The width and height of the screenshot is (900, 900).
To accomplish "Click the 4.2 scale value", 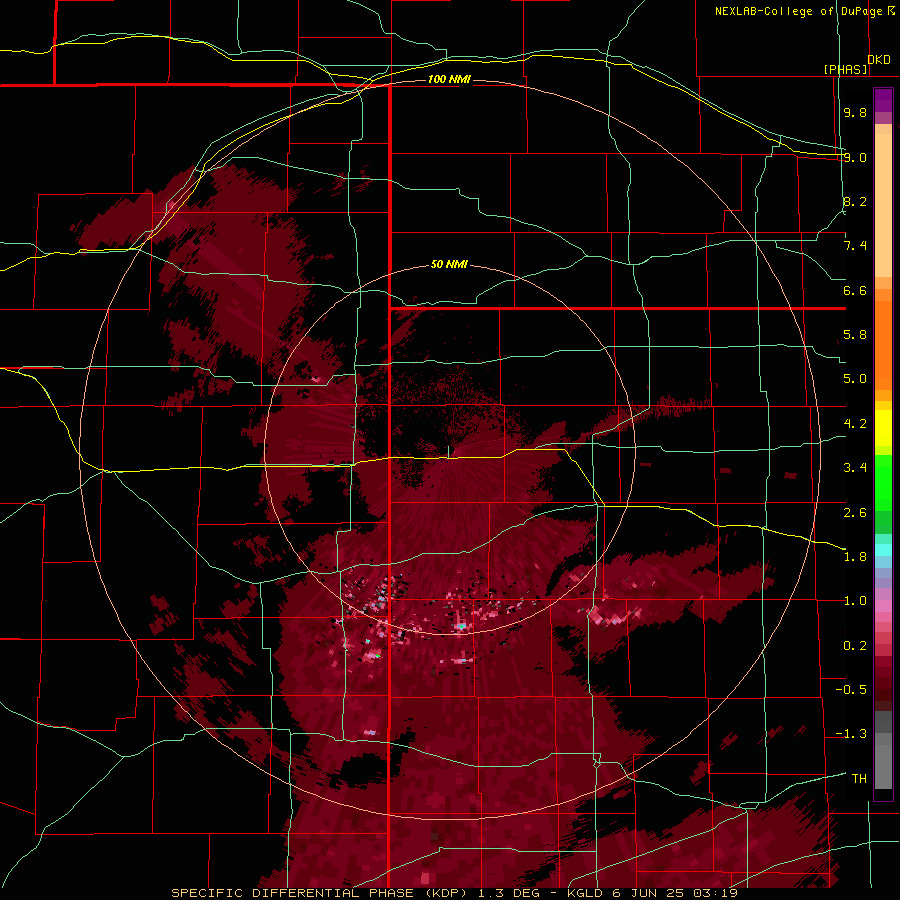I will pyautogui.click(x=855, y=424).
